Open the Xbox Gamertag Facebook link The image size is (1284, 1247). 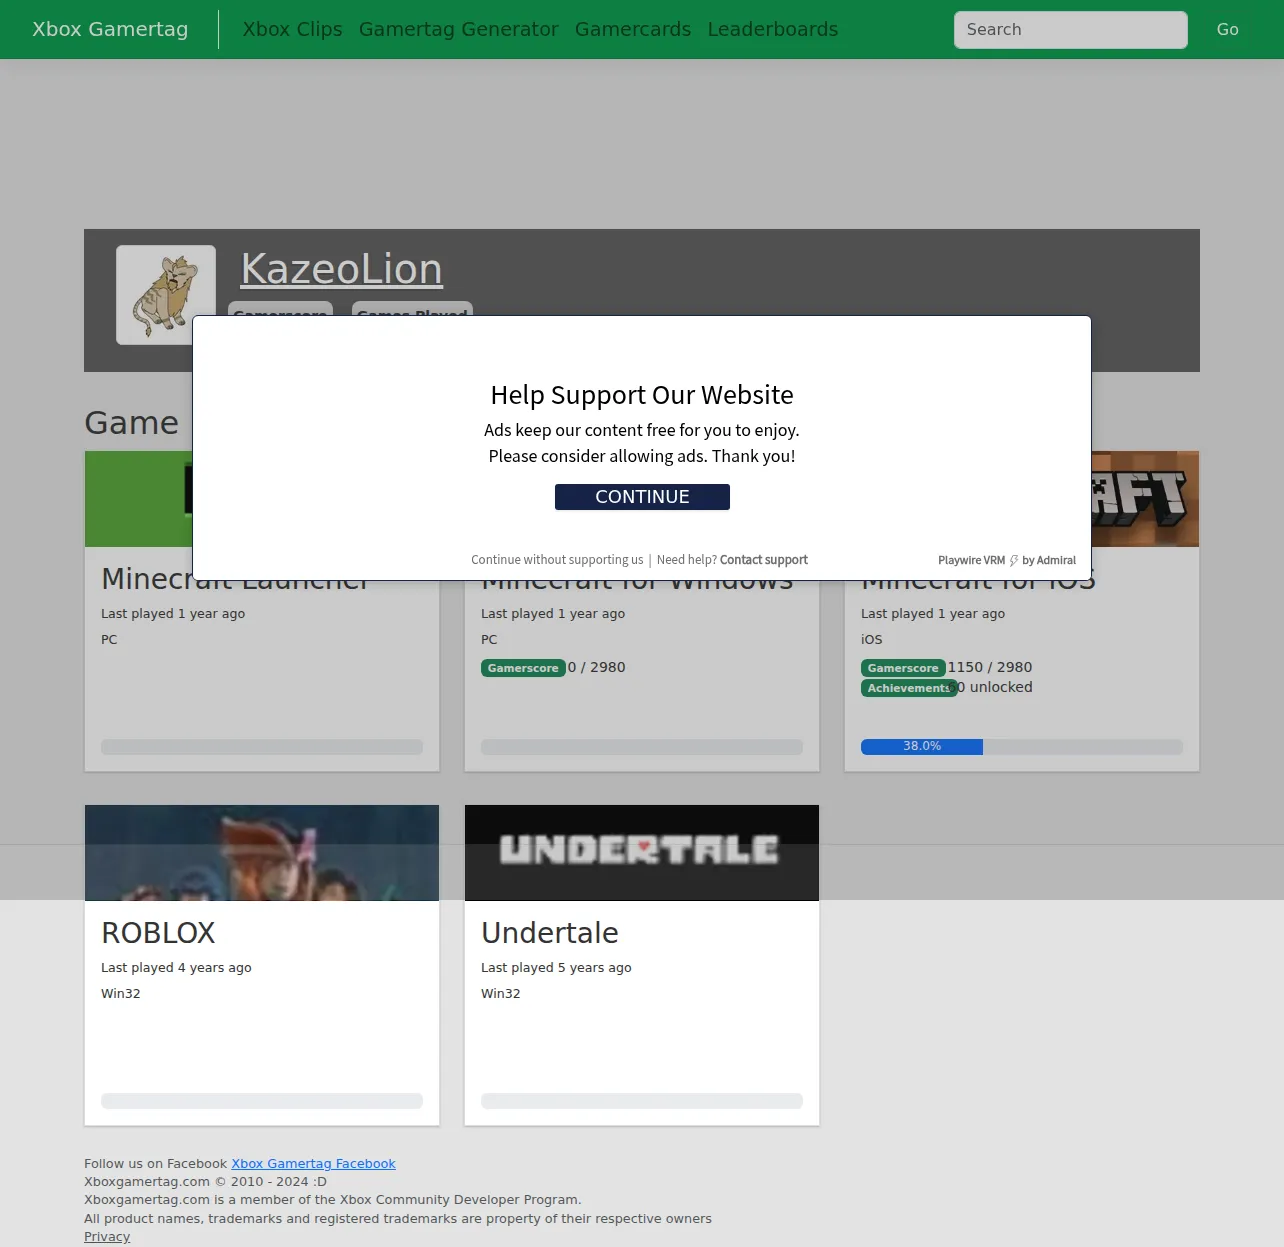coord(314,1164)
